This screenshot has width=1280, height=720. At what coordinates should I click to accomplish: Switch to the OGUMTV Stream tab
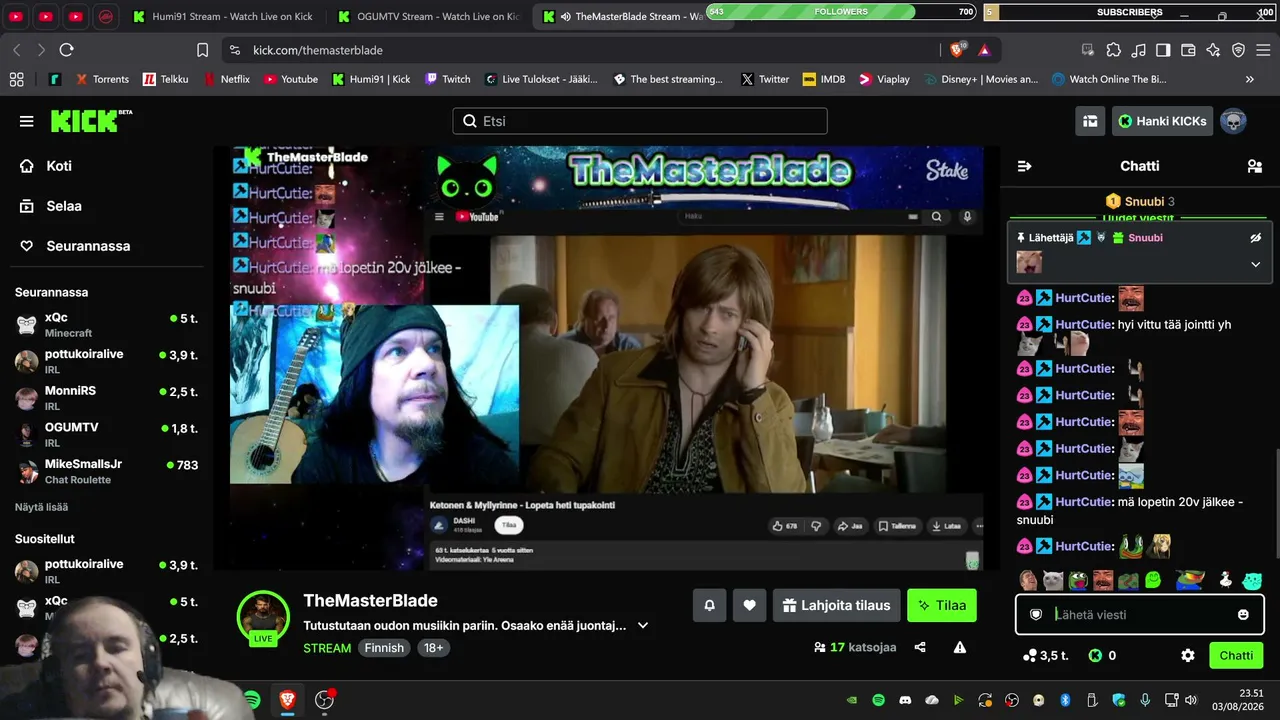coord(429,17)
